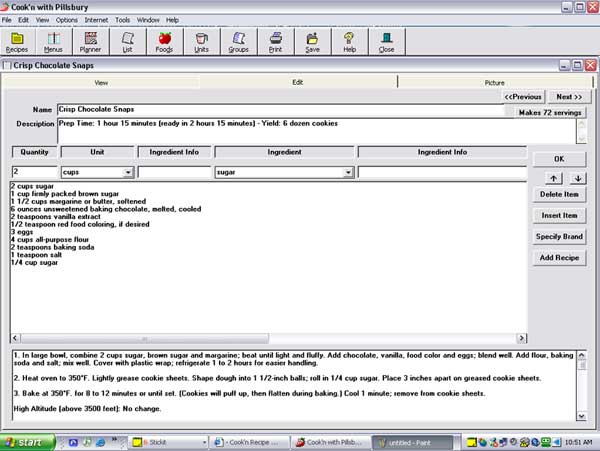Click the Quantity input field
The height and width of the screenshot is (451, 600).
coord(34,172)
